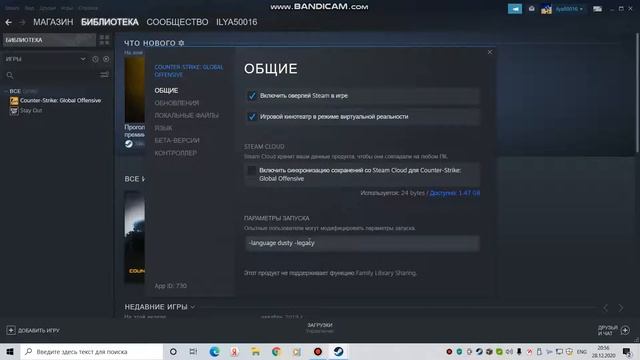Screen dimensions: 640x360
Task: Open What's New settings gear
Action: [181, 43]
